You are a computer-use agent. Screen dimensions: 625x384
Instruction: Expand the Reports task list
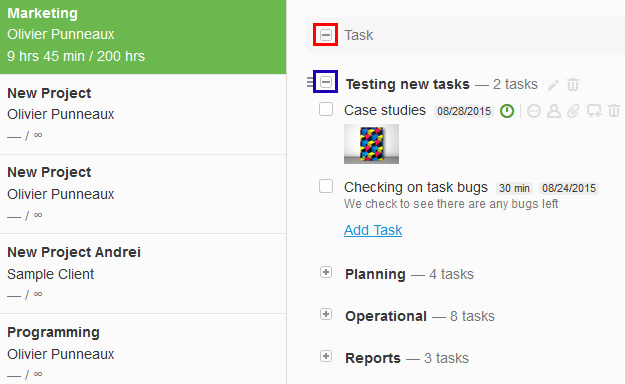(x=326, y=356)
